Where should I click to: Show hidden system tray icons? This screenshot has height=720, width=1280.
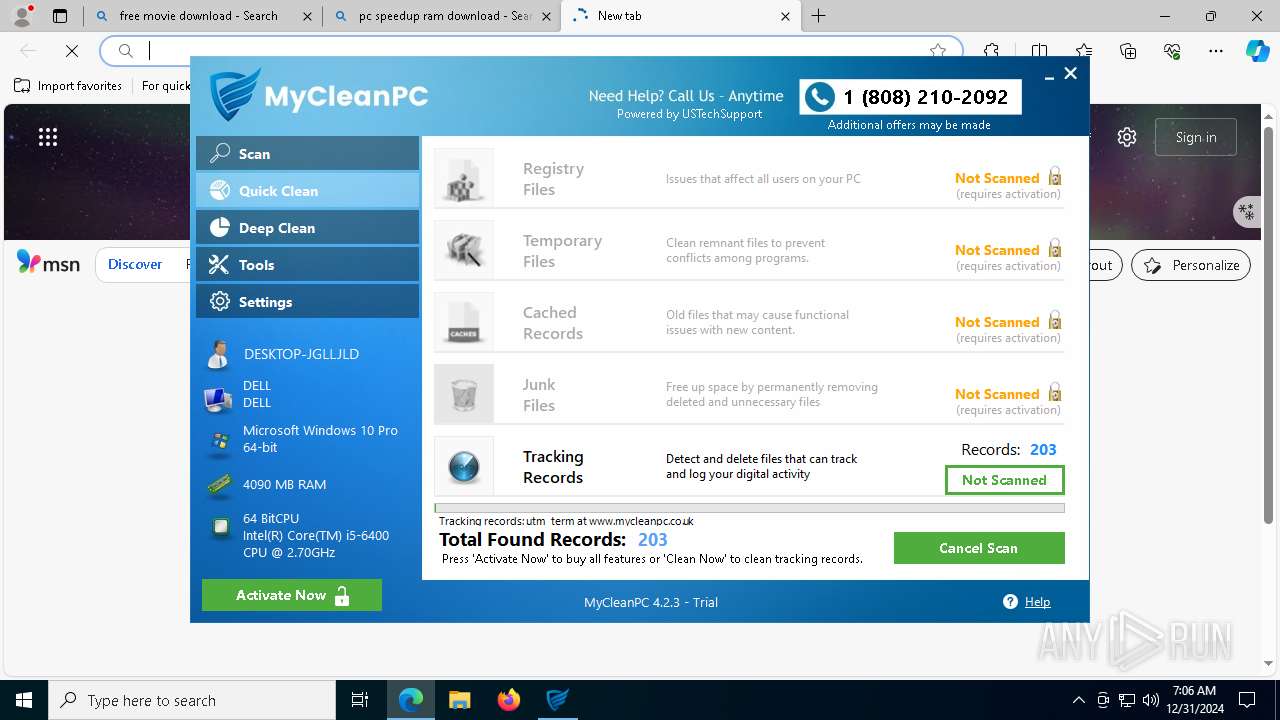(x=1078, y=700)
